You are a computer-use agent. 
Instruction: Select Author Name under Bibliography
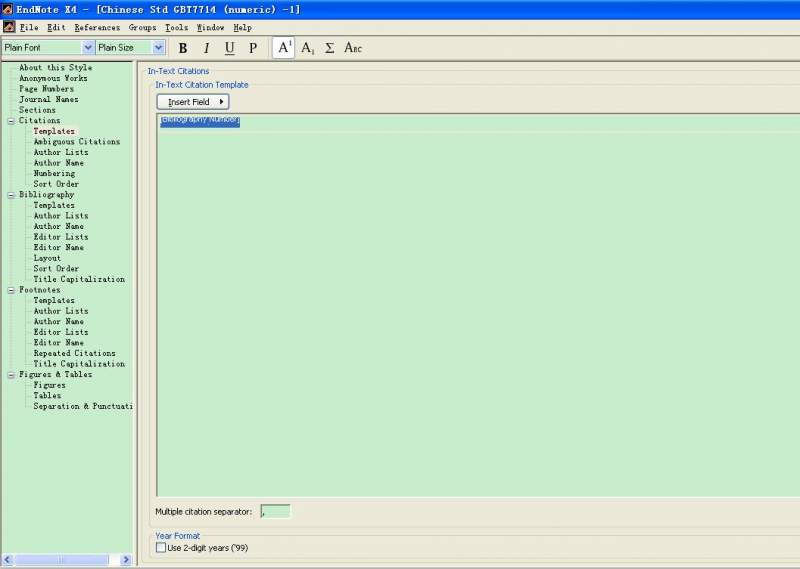pyautogui.click(x=59, y=226)
